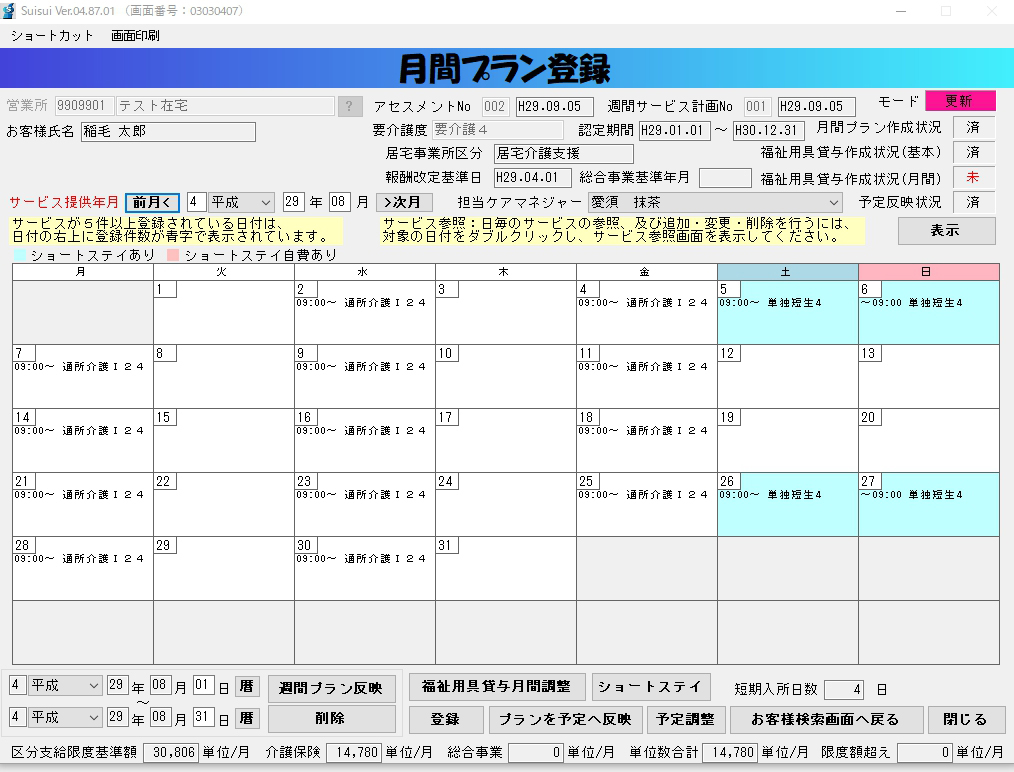Click the ショートステイ button
The image size is (1014, 772).
point(651,687)
